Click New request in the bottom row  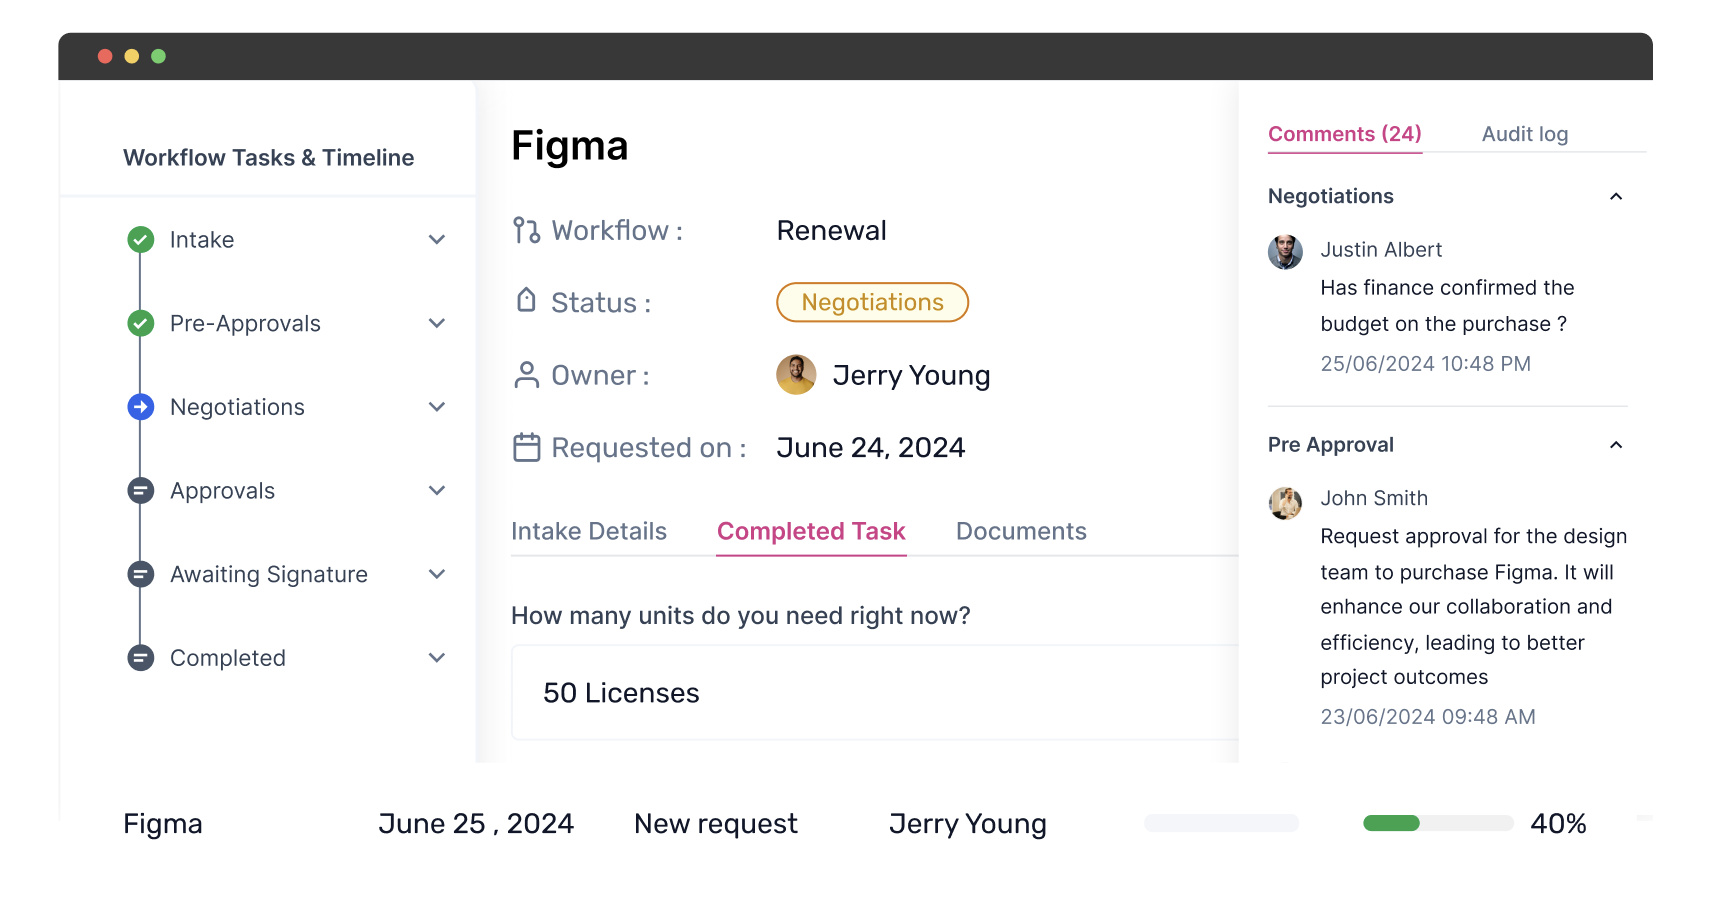click(716, 824)
